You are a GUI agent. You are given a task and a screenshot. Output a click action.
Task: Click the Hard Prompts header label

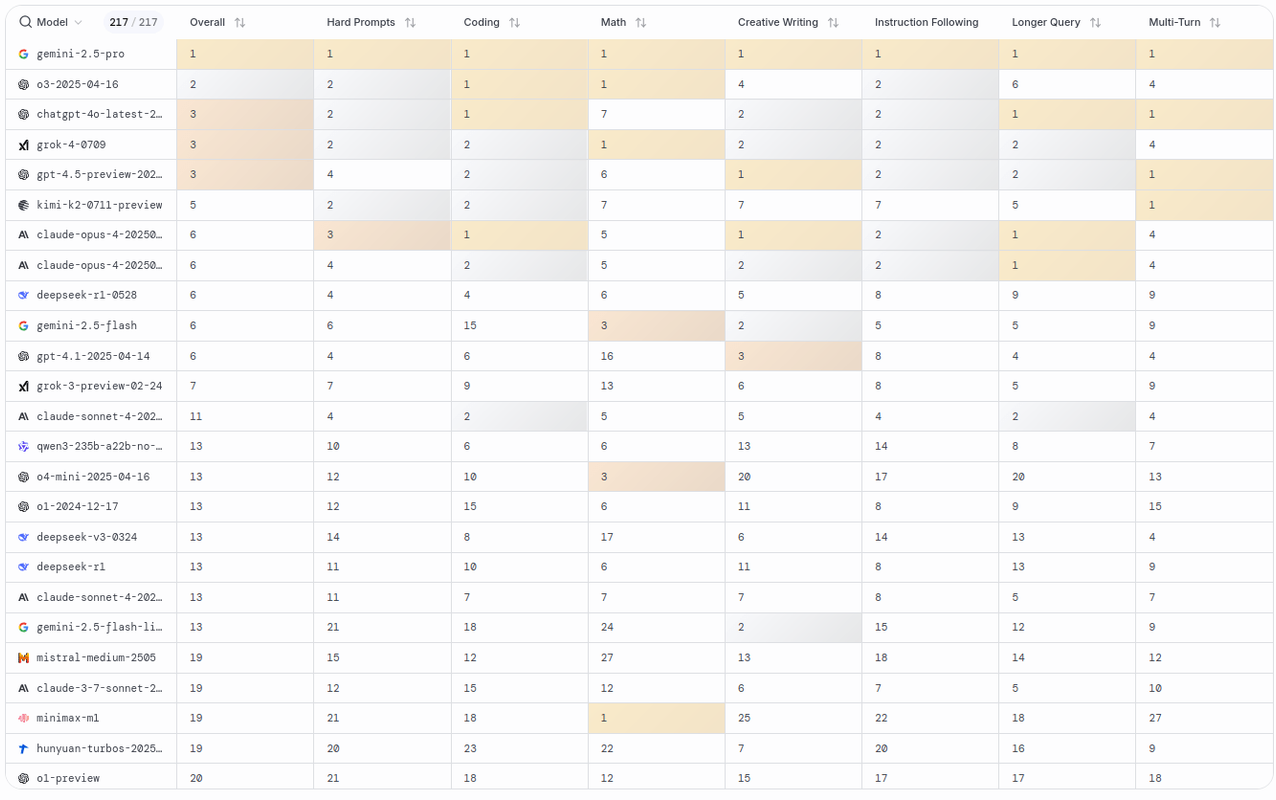click(x=361, y=22)
